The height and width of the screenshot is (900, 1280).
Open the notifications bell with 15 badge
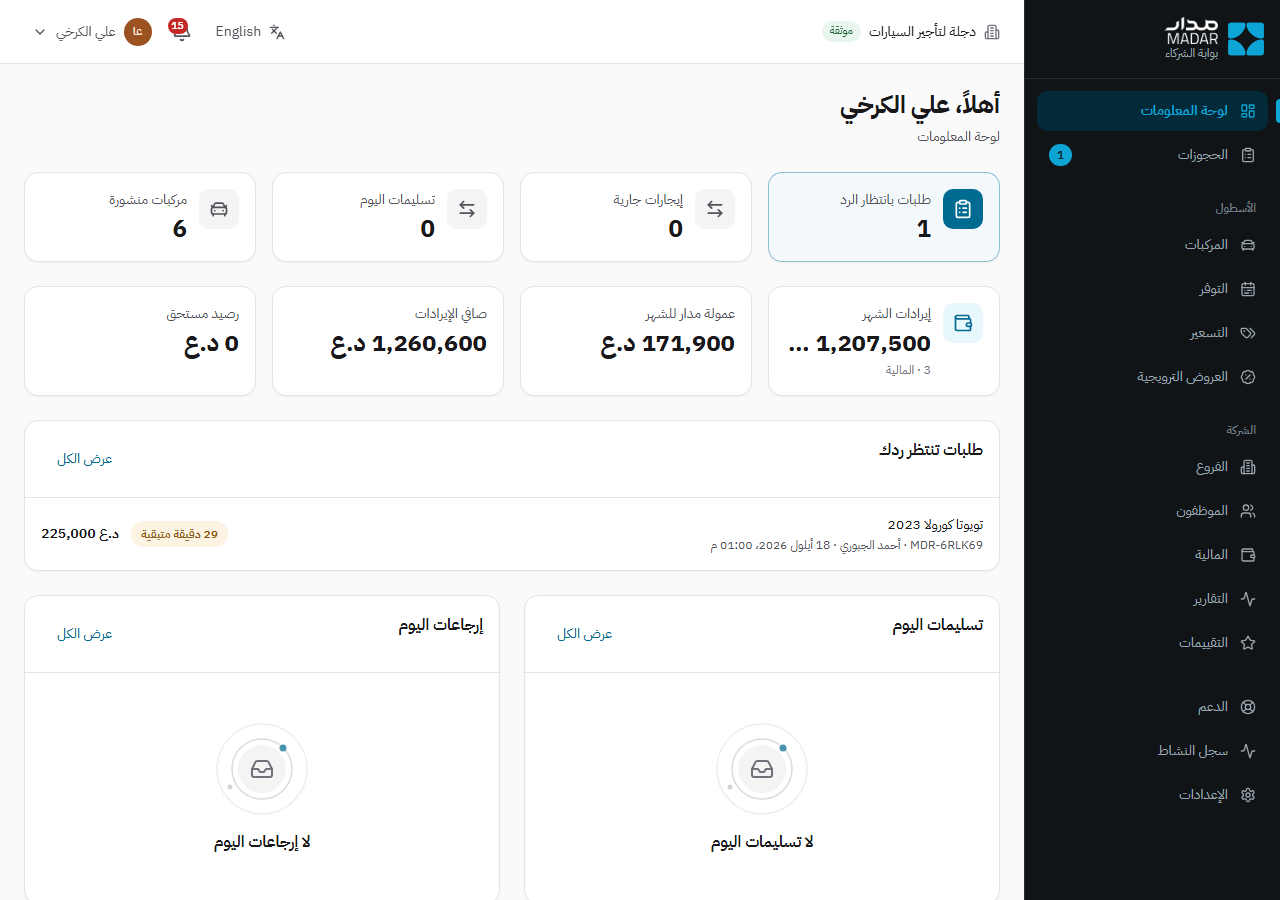pos(181,31)
